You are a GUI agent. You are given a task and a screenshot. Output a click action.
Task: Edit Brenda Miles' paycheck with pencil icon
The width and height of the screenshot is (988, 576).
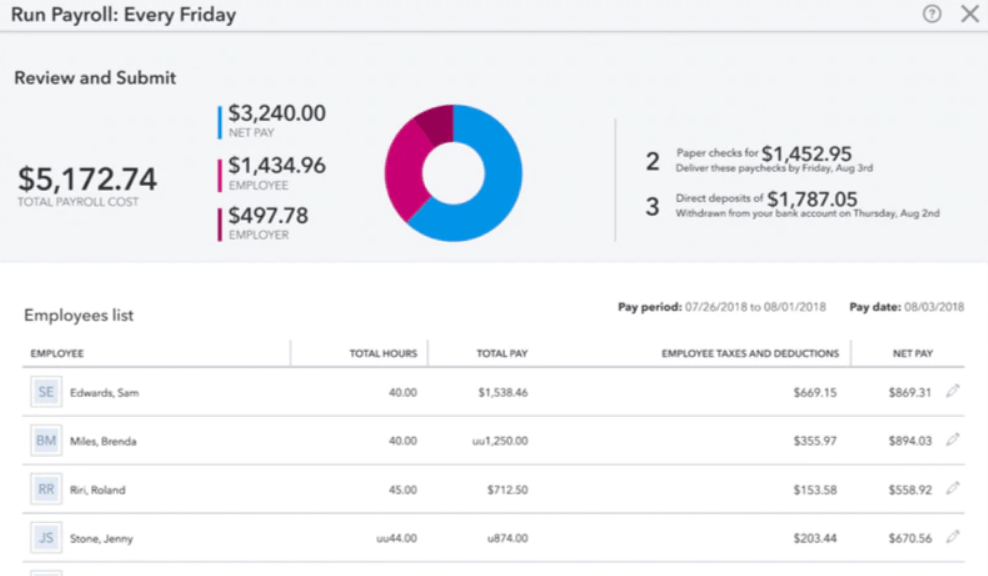[x=952, y=440]
